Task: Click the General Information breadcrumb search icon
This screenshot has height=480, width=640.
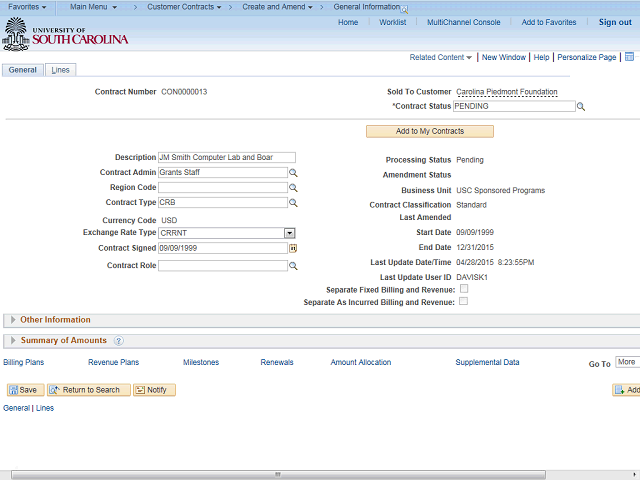Action: (404, 10)
